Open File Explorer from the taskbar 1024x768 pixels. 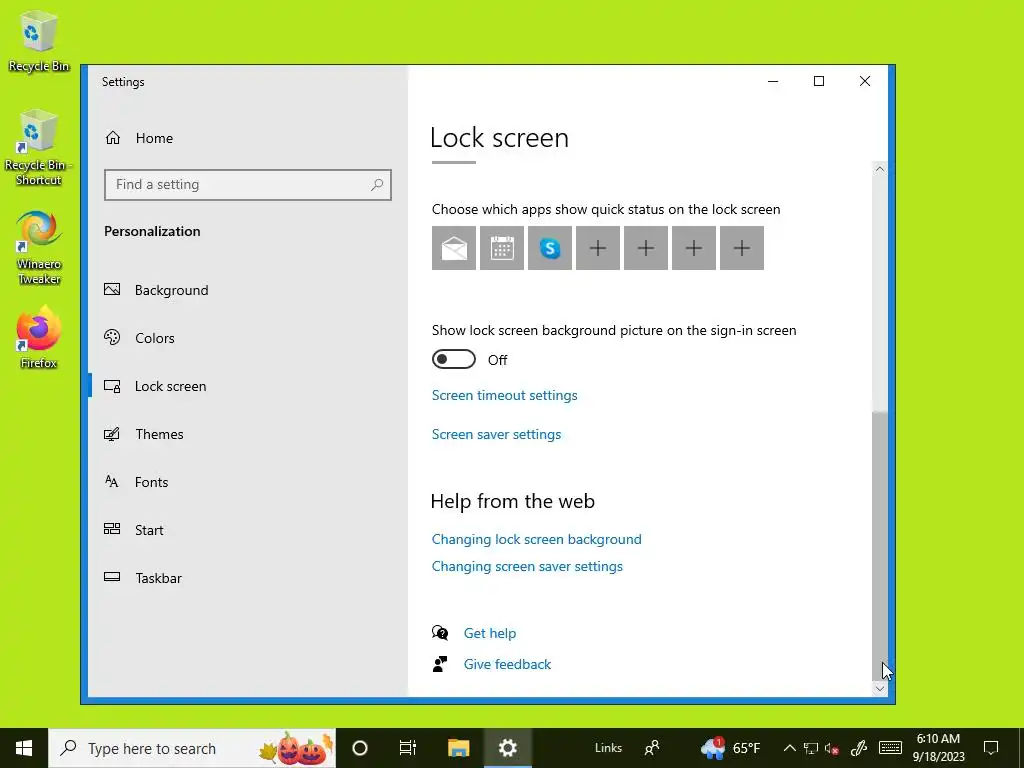[x=458, y=748]
